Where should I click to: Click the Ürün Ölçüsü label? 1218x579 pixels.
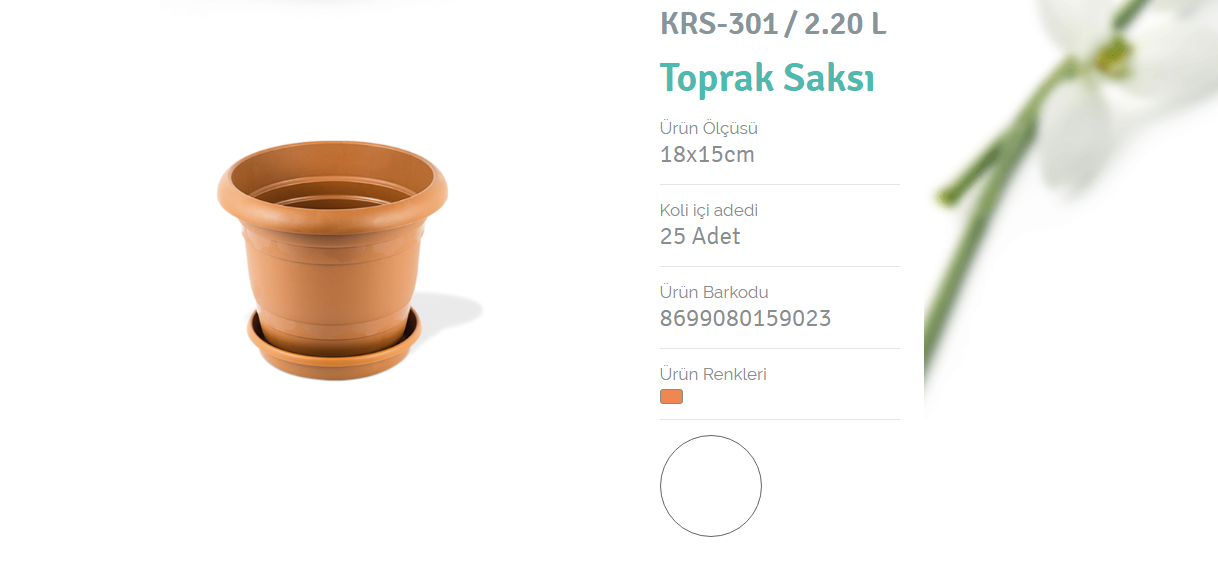point(709,128)
